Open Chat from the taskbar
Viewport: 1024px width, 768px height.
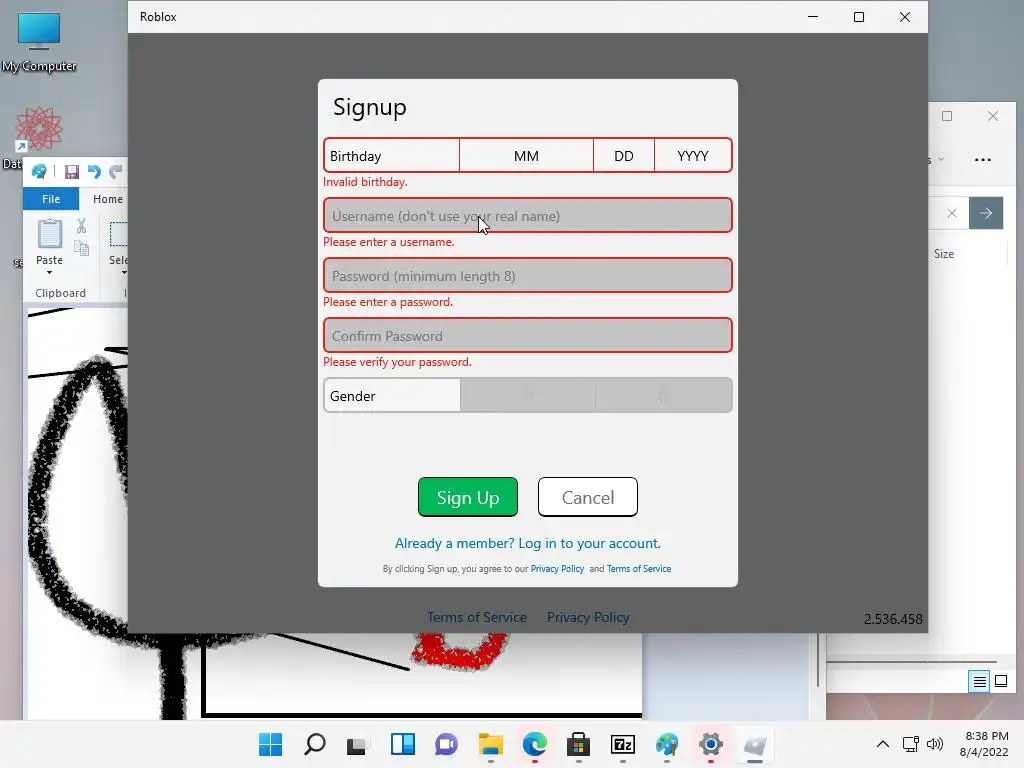tap(447, 744)
